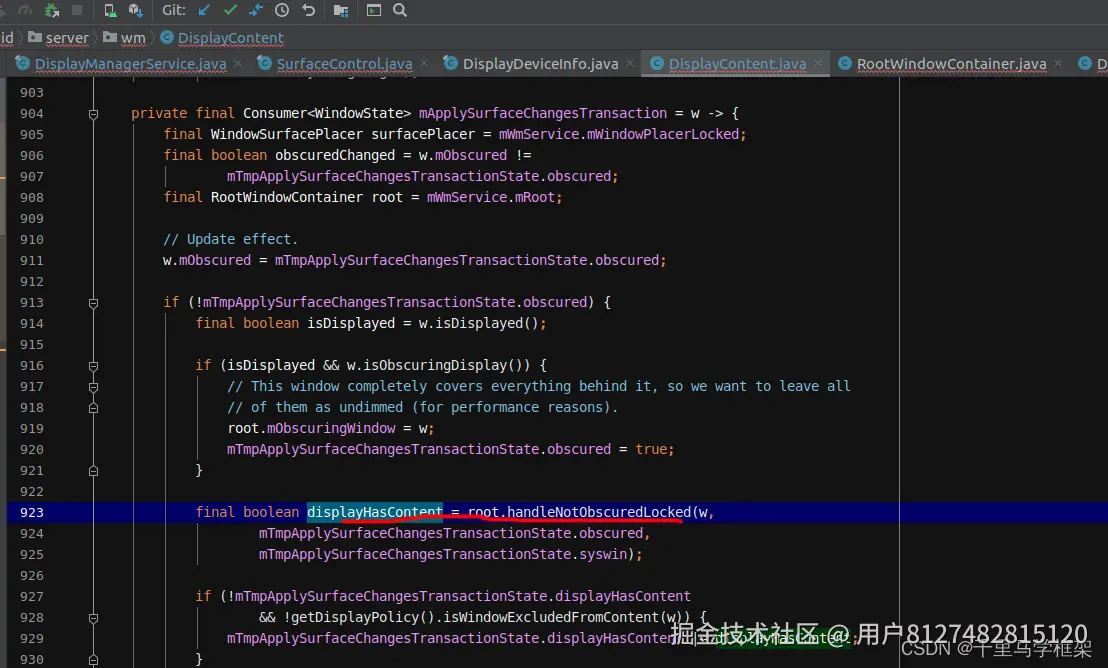This screenshot has width=1108, height=668.
Task: Click the profiler gauge icon in toolbar
Action: [25, 10]
